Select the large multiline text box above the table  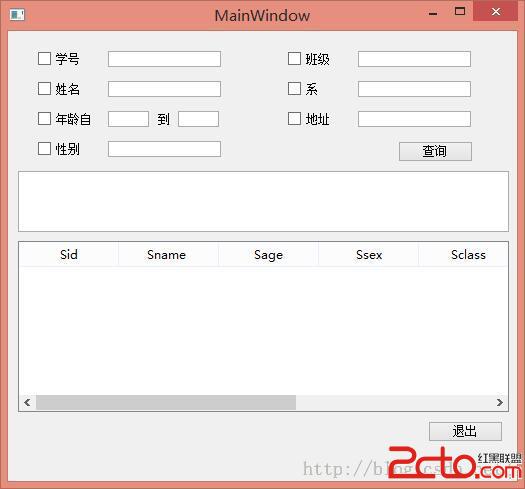tap(264, 201)
